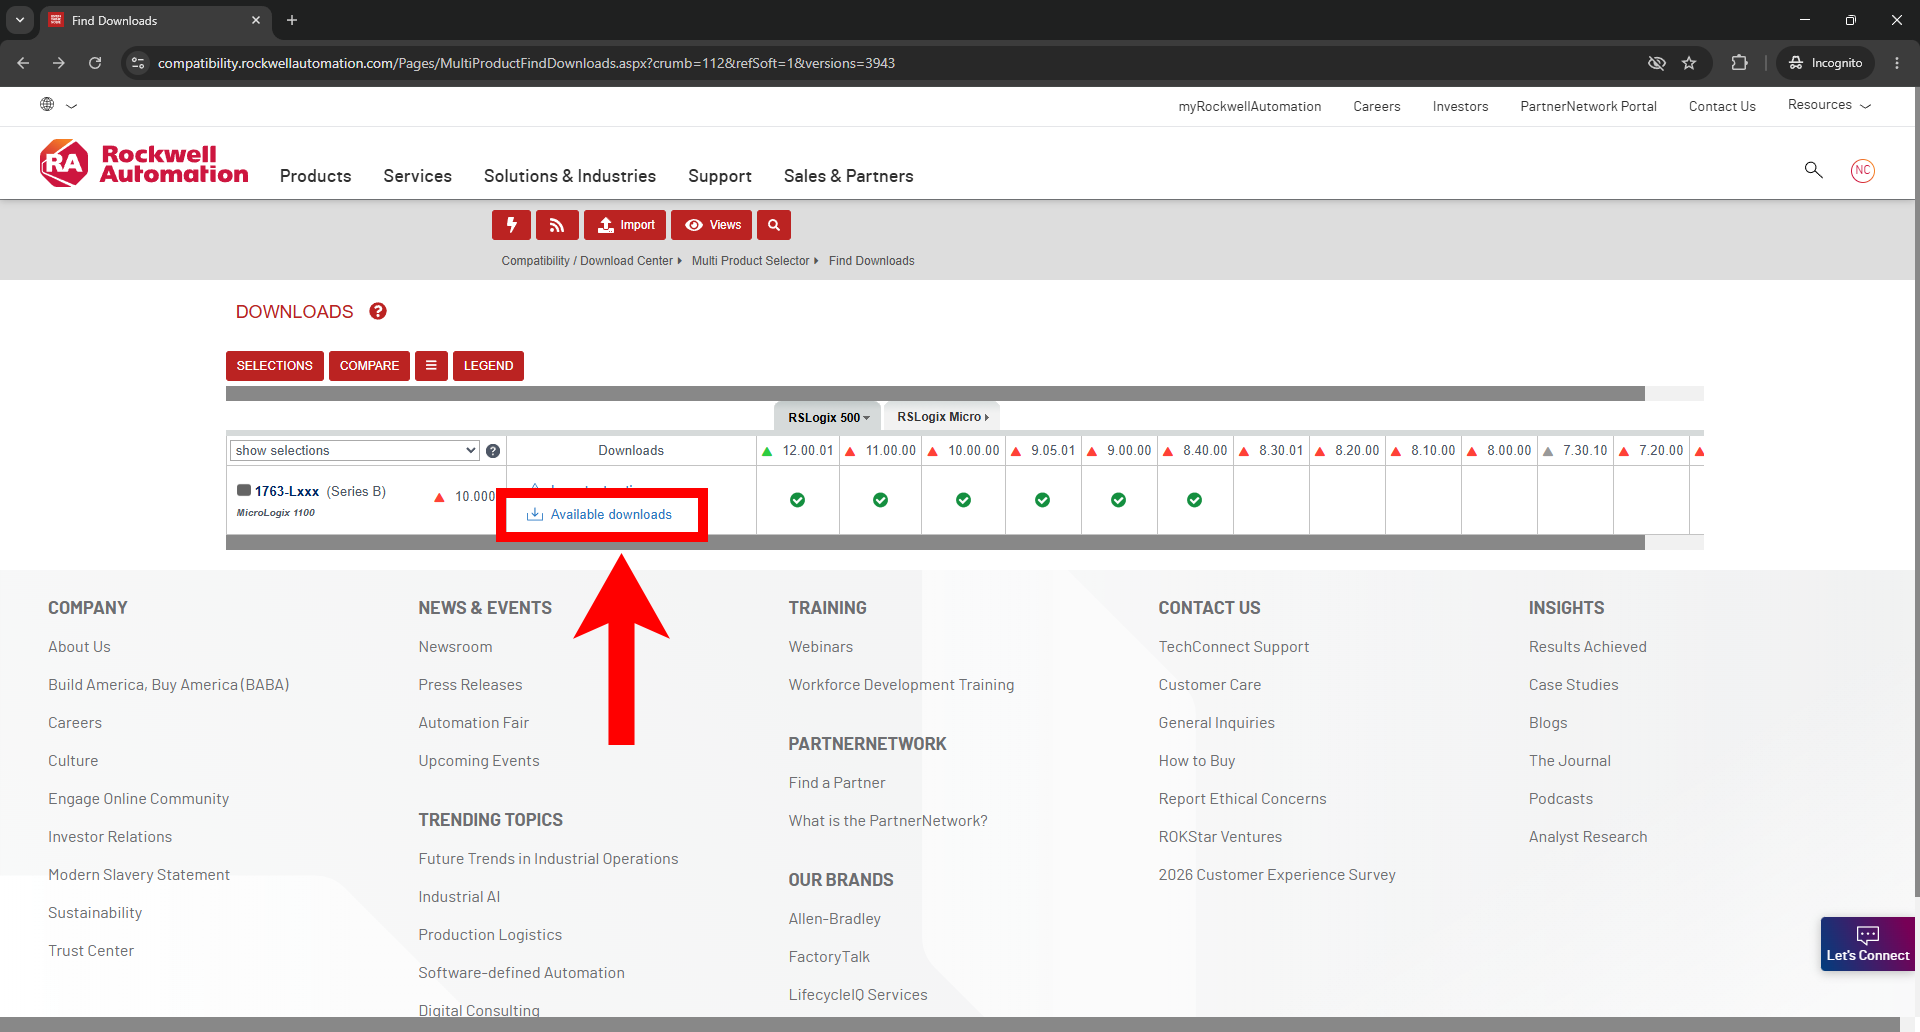This screenshot has width=1920, height=1032.
Task: Click the lightning bolt quick-access icon
Action: pos(511,225)
